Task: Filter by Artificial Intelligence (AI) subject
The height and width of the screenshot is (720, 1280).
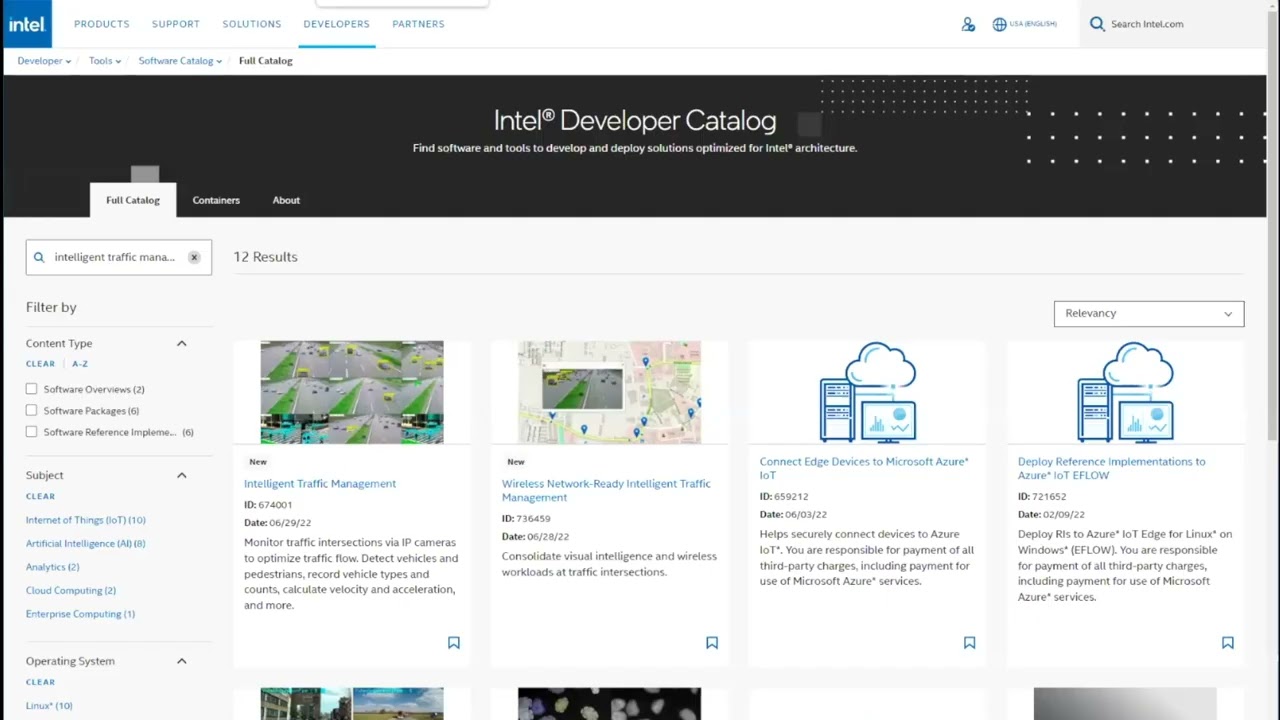Action: 86,543
